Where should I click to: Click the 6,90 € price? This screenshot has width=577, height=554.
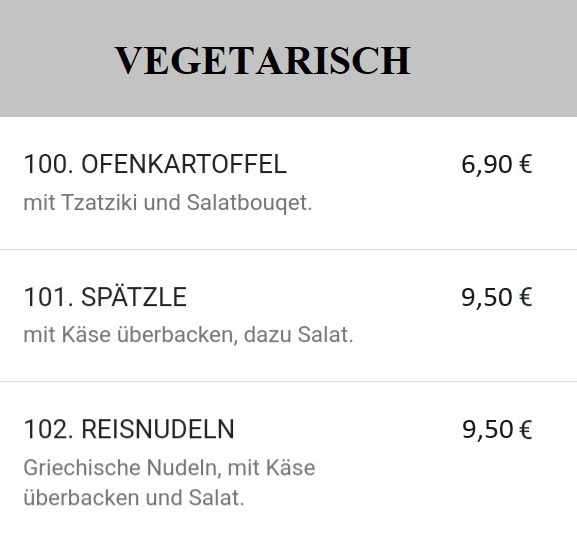click(x=497, y=164)
